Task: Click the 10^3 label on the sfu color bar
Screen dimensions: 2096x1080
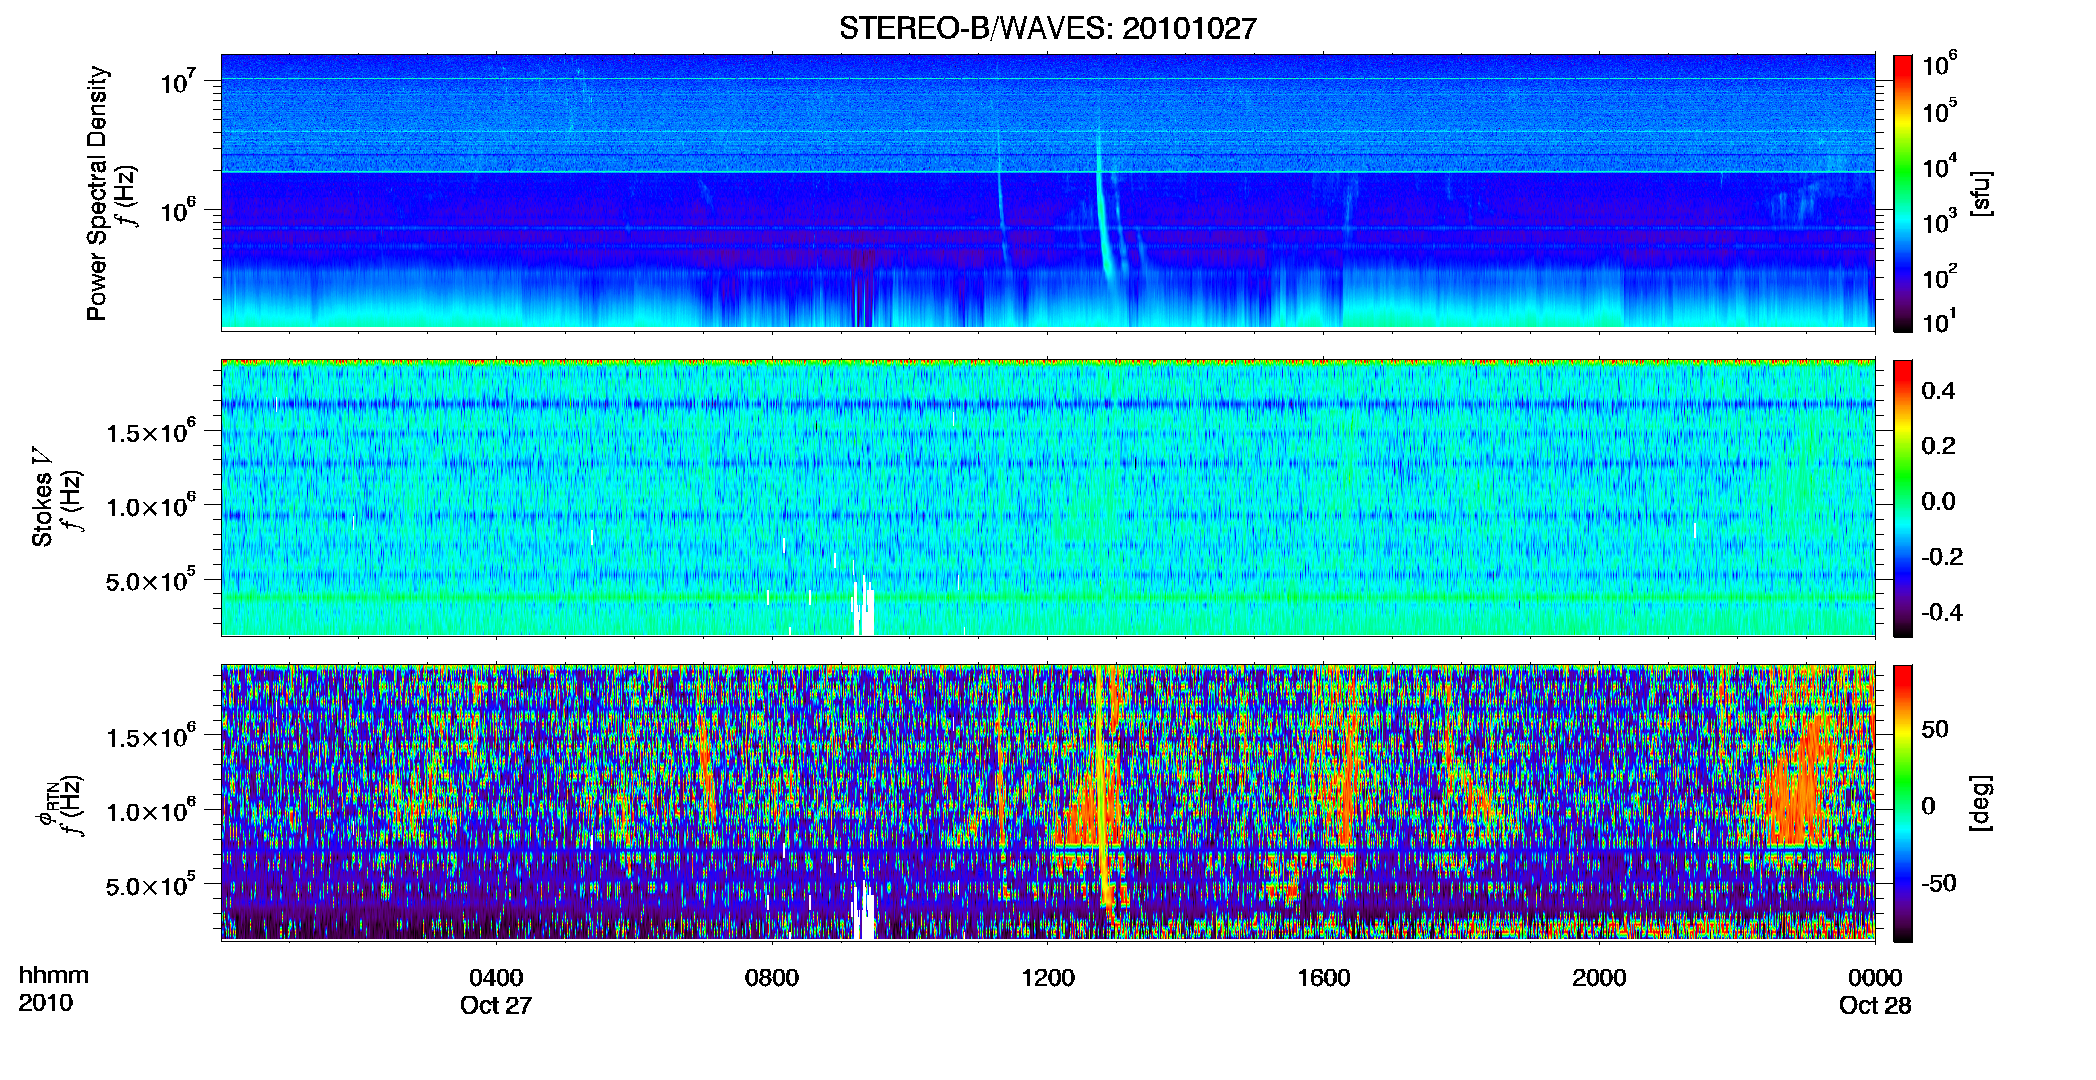Action: 1939,222
